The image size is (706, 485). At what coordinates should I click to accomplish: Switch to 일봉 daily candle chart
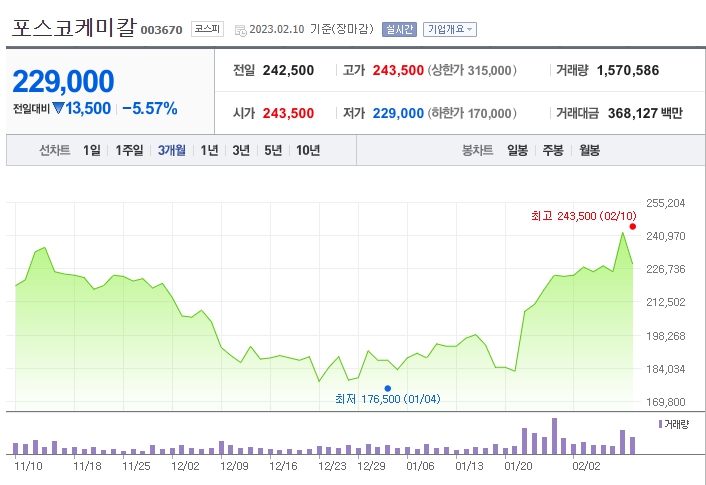tap(517, 150)
